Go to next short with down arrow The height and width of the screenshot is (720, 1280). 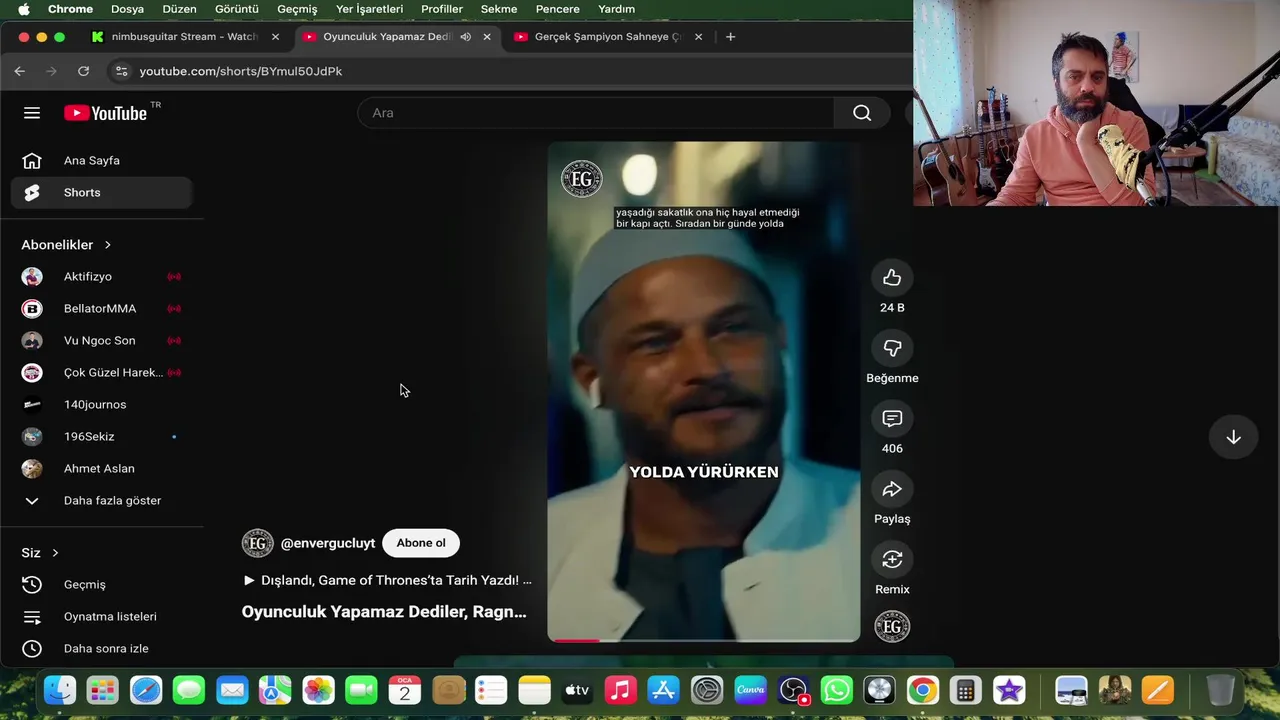tap(1233, 437)
